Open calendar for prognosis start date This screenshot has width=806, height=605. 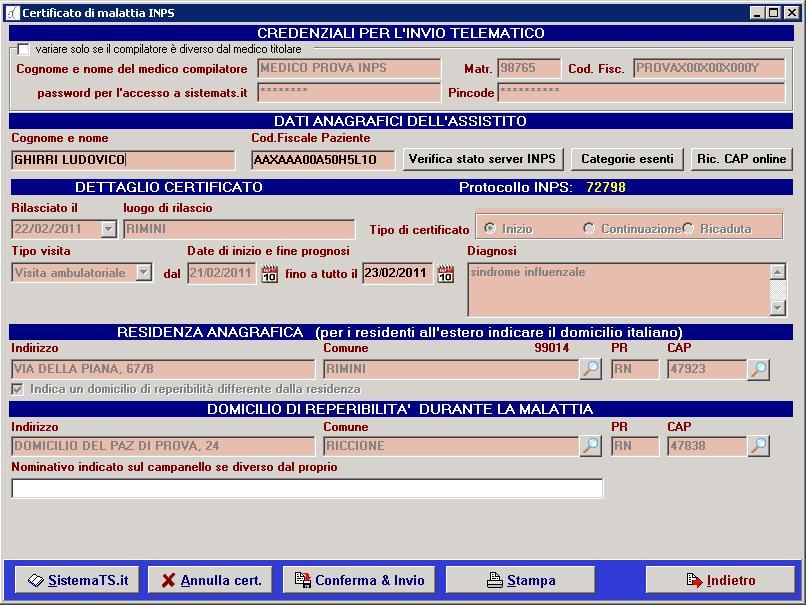pyautogui.click(x=269, y=273)
